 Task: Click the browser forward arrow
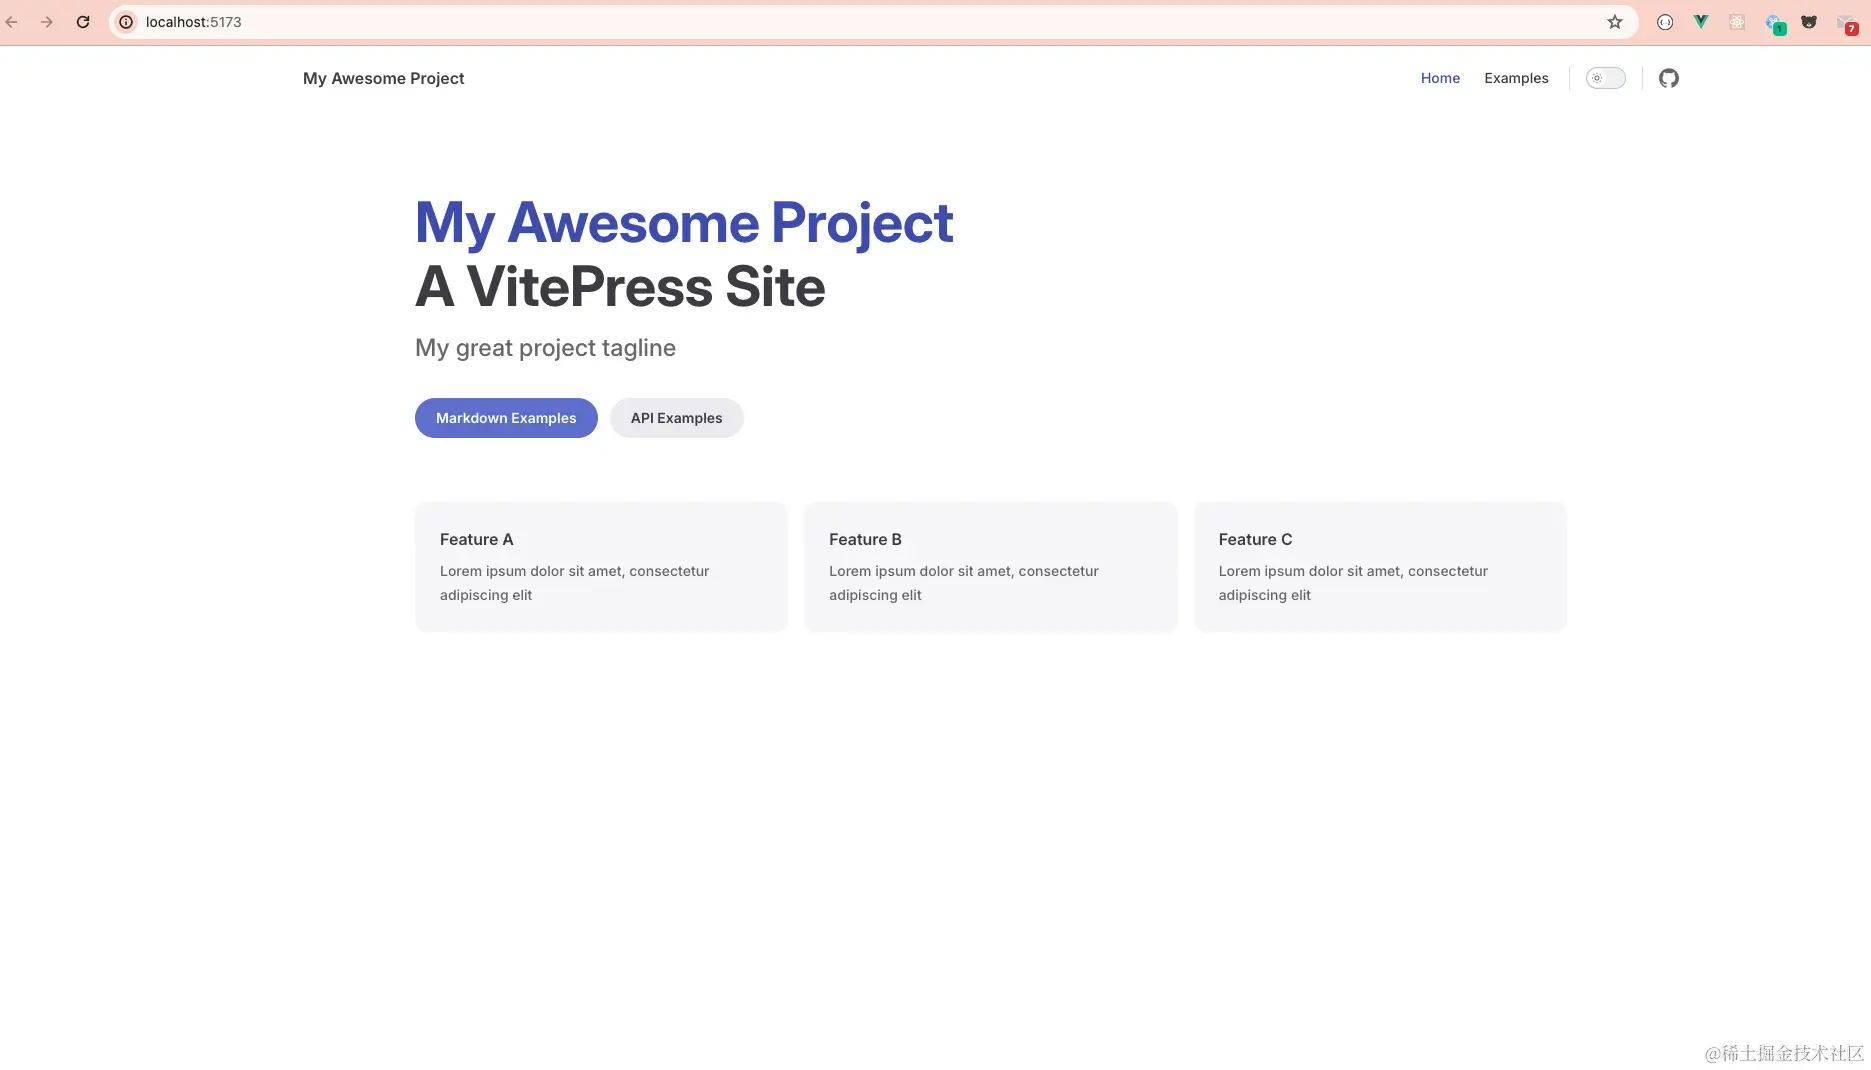47,22
